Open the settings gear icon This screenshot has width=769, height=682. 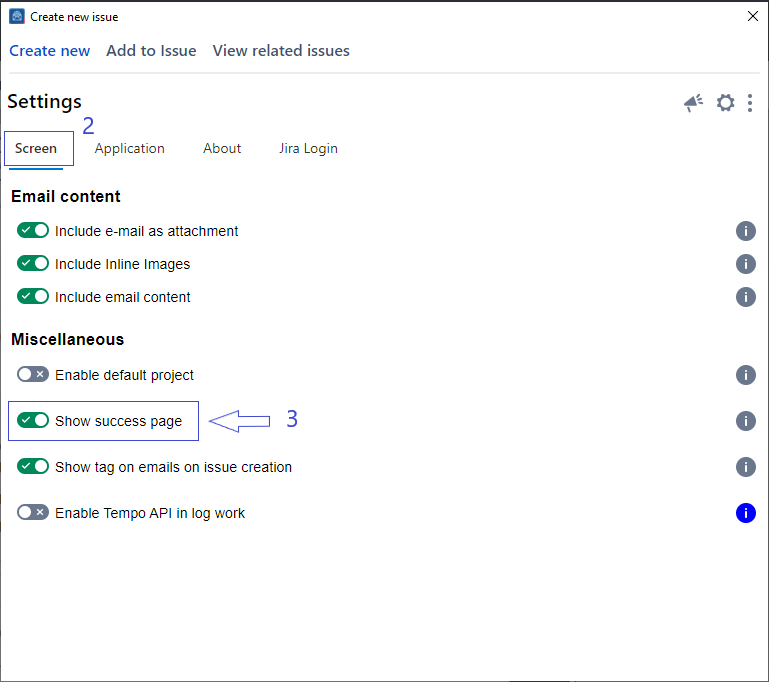click(x=725, y=103)
